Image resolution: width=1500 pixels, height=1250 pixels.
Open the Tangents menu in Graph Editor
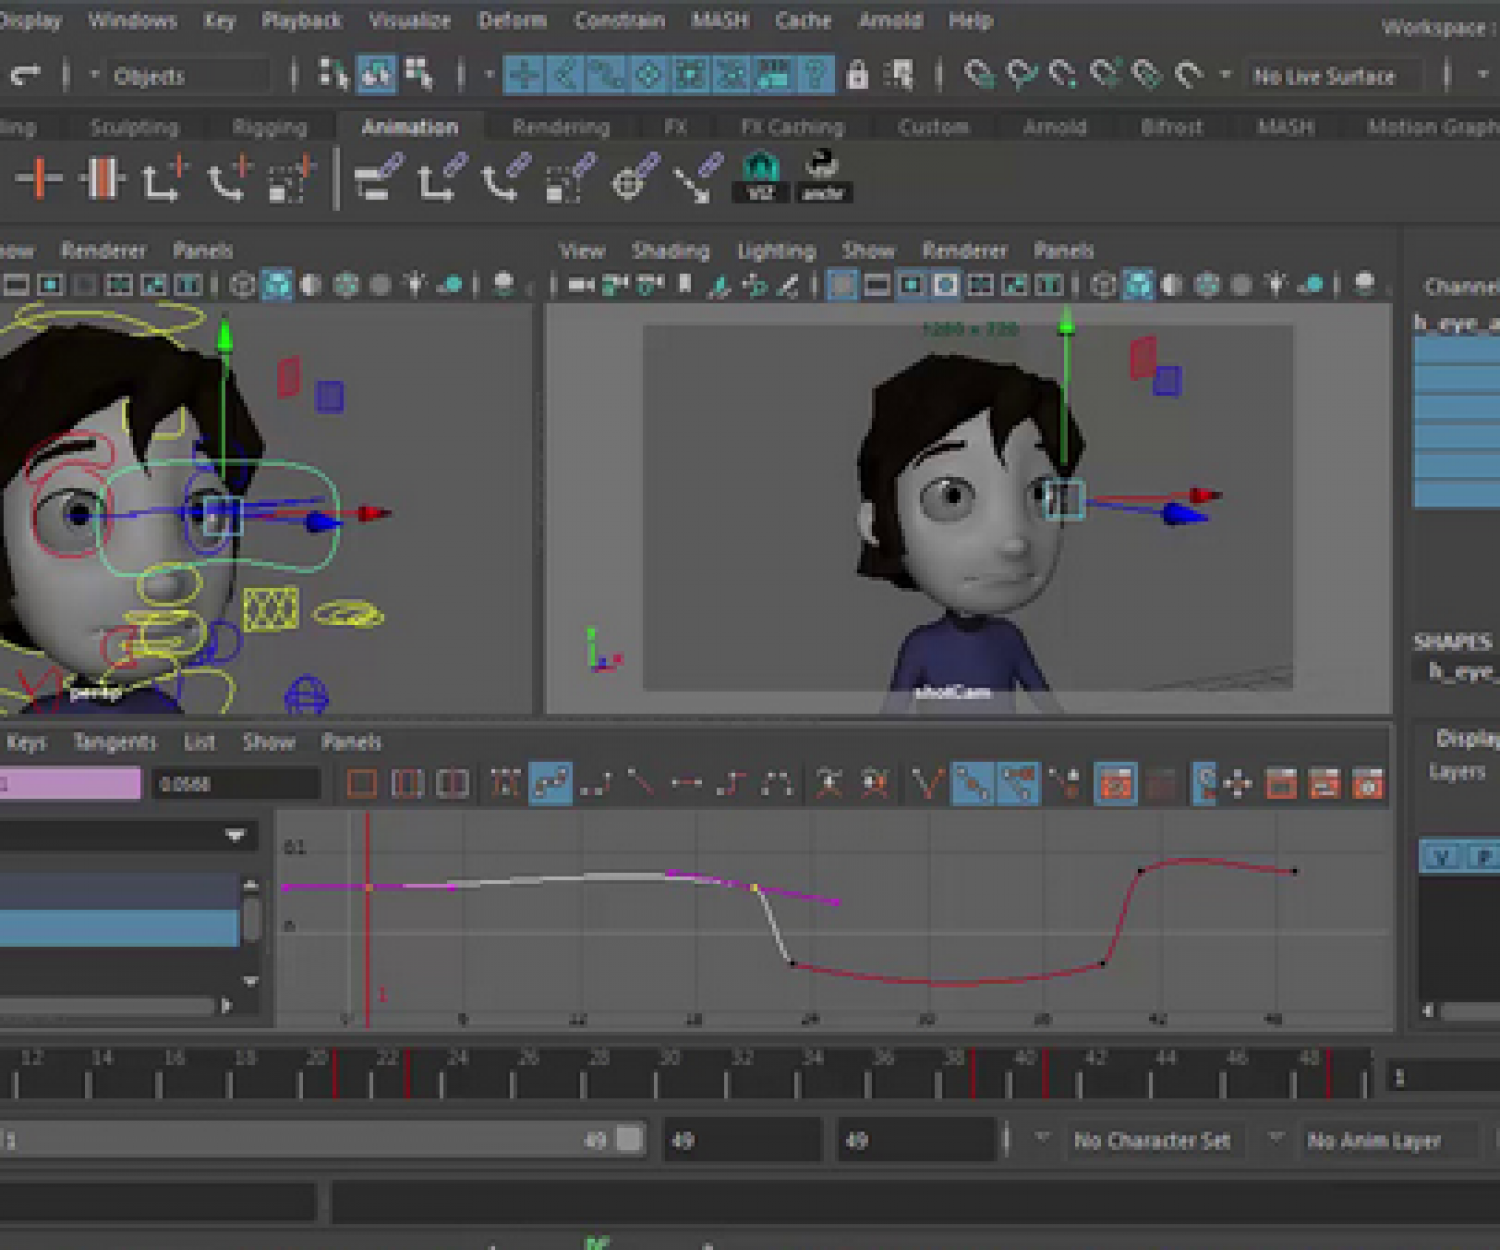pos(115,742)
